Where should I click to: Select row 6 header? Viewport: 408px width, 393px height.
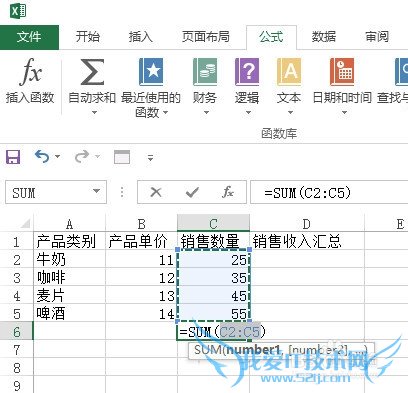coord(17,332)
